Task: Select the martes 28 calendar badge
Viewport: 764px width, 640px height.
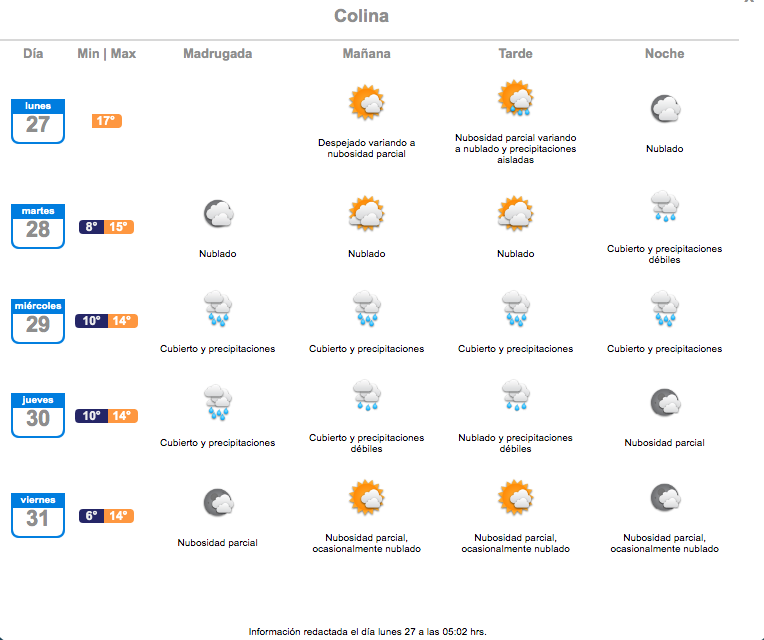Action: pyautogui.click(x=38, y=226)
